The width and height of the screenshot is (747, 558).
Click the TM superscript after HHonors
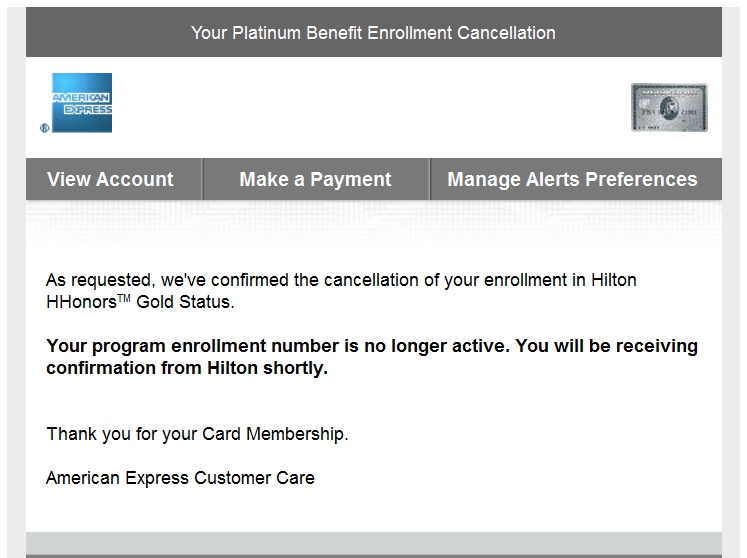pyautogui.click(x=153, y=296)
